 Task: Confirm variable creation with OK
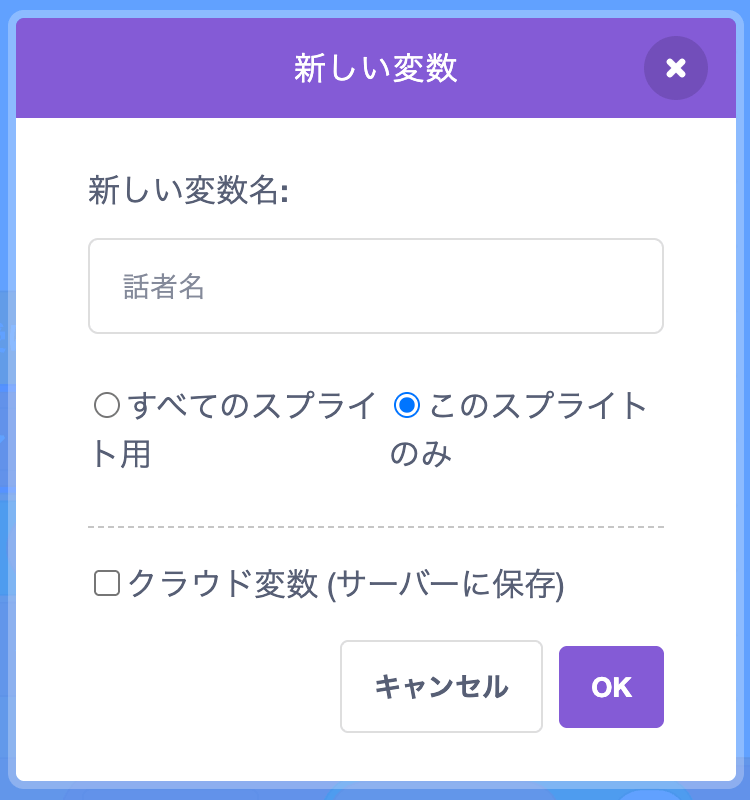pos(611,687)
